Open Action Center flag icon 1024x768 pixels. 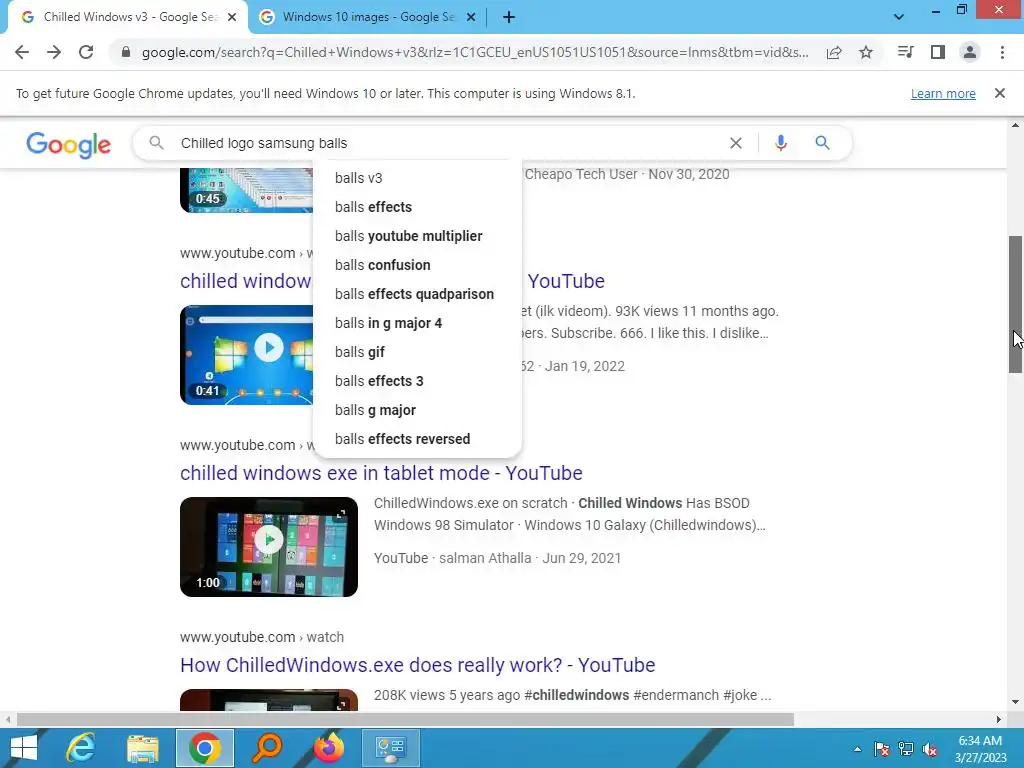882,749
